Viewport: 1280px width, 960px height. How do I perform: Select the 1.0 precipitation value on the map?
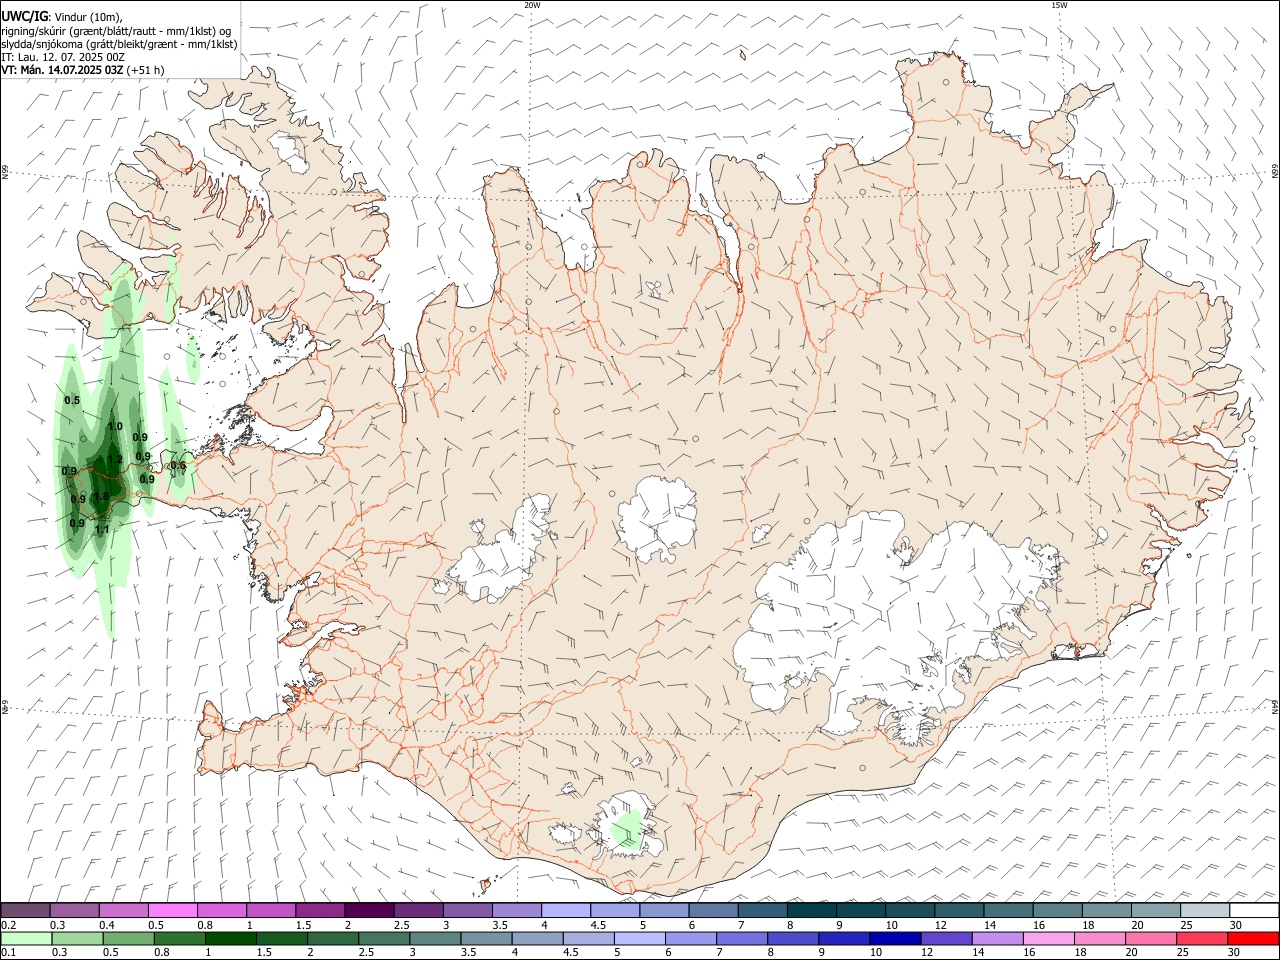tap(115, 427)
